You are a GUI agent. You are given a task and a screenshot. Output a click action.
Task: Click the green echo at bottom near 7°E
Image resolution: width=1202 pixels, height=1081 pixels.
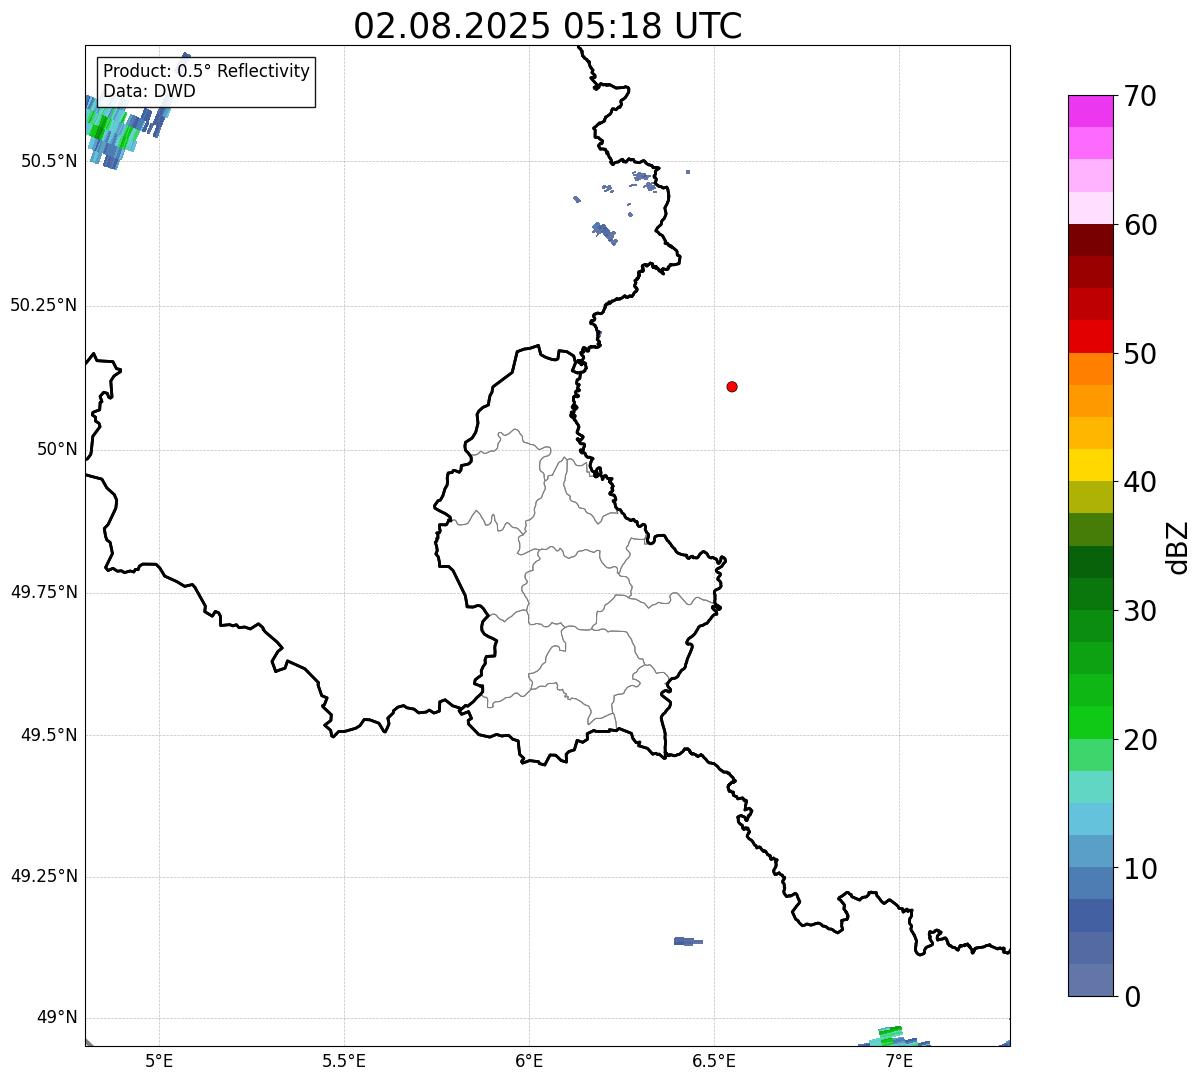tap(892, 1036)
